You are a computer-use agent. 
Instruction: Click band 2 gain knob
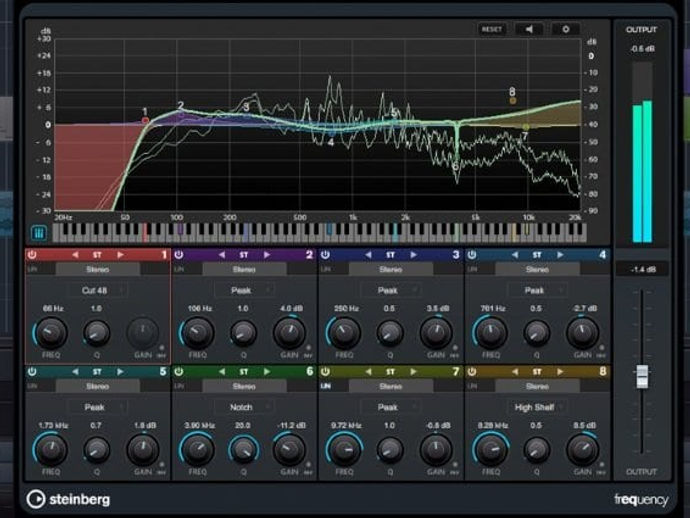pyautogui.click(x=289, y=333)
